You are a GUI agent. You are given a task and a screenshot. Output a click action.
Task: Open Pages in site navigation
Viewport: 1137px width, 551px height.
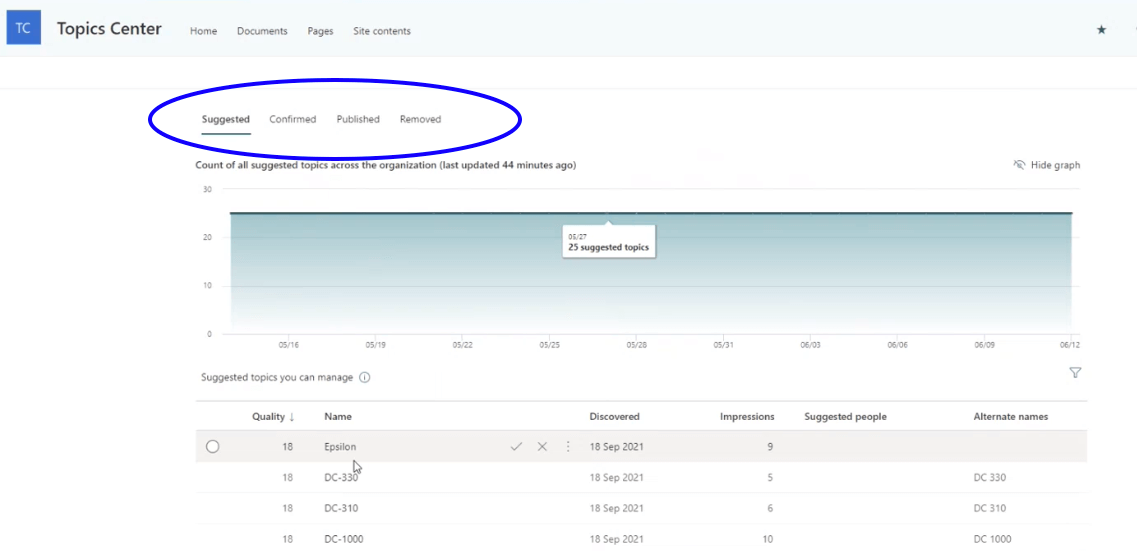coord(321,31)
